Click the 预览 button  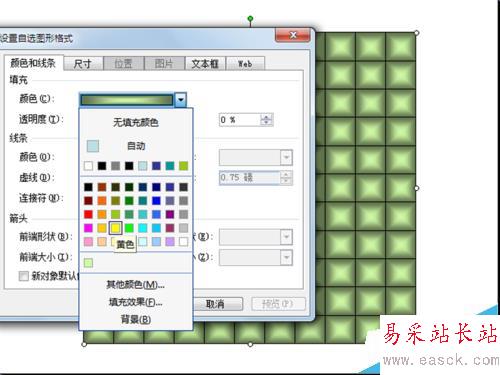tap(278, 304)
